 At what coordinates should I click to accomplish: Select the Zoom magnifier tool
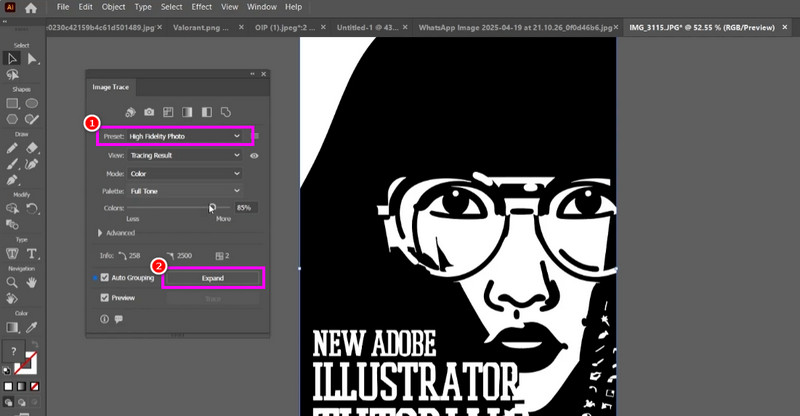coord(12,282)
